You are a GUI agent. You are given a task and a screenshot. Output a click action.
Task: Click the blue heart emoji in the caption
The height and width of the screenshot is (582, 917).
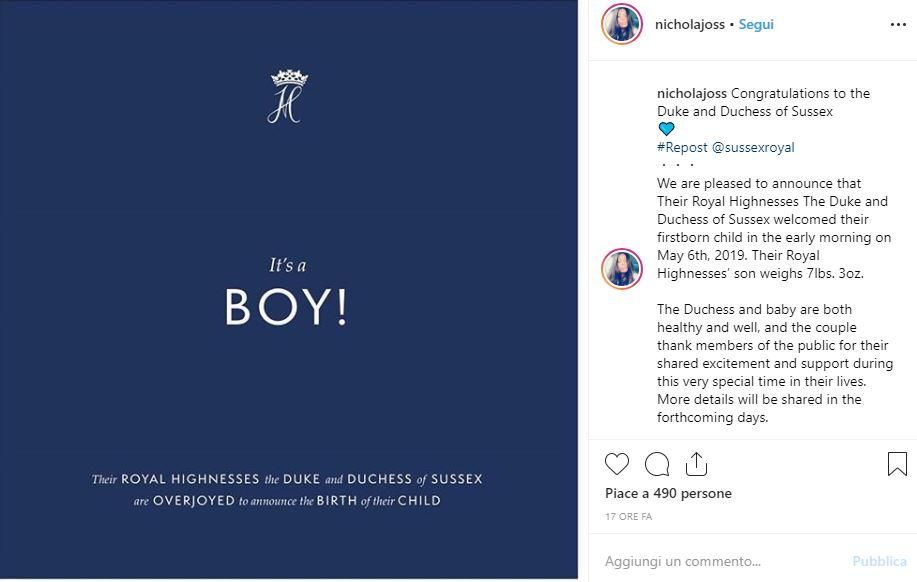point(666,128)
